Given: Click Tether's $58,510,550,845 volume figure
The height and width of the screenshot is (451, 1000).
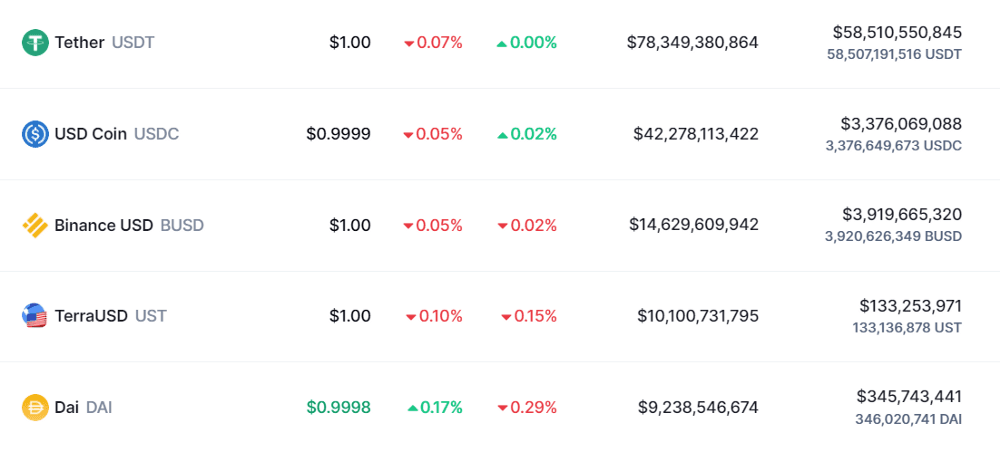Looking at the screenshot, I should pyautogui.click(x=897, y=32).
